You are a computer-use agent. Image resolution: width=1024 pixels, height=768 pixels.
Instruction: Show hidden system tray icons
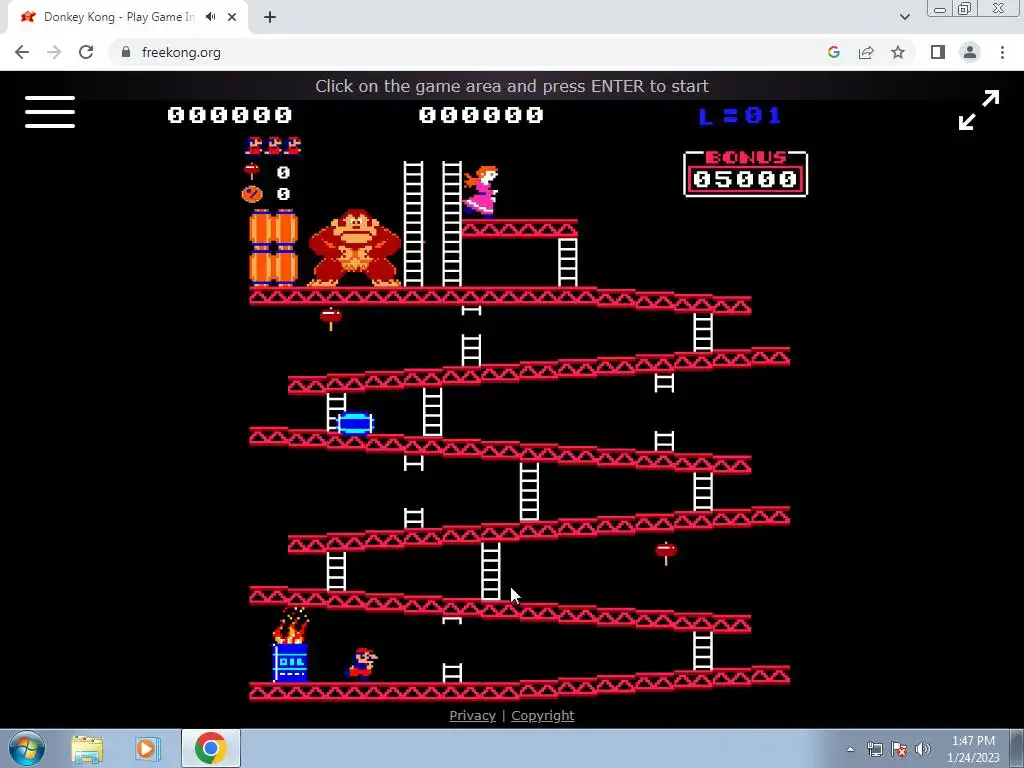coord(850,749)
